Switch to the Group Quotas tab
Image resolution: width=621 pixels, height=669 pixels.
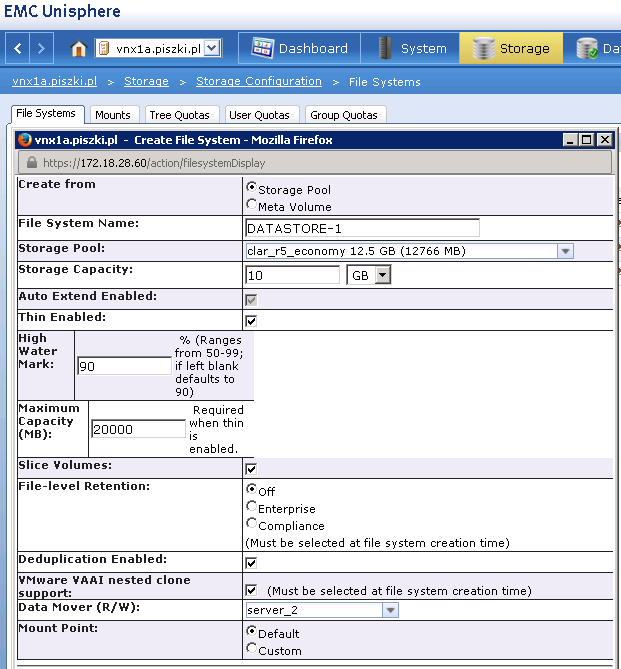(344, 115)
